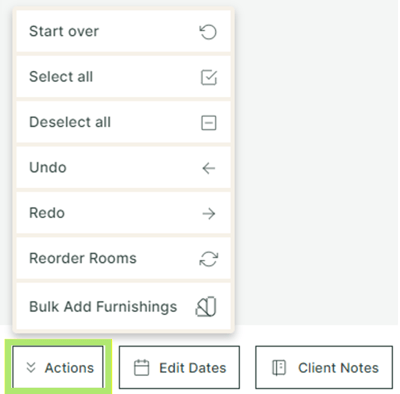Screen dimensions: 400x394
Task: Select the Undo menu item
Action: [x=123, y=167]
